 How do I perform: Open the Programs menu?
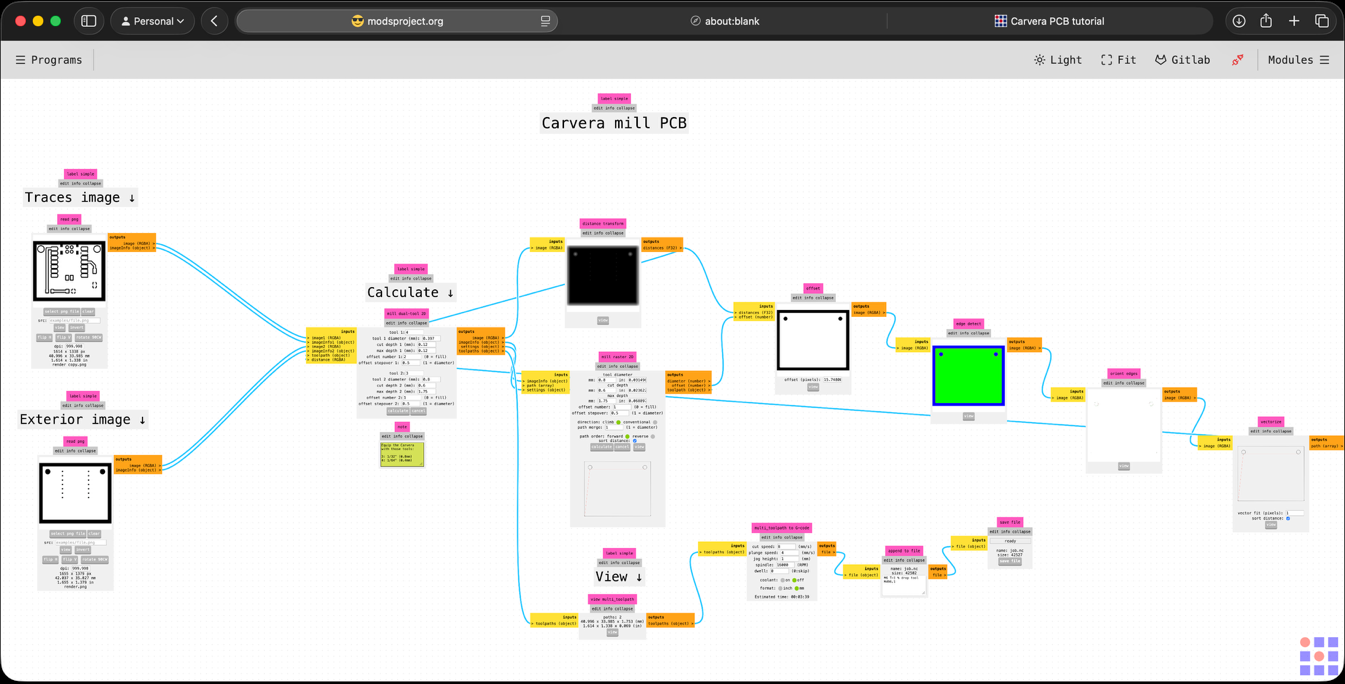pyautogui.click(x=48, y=60)
